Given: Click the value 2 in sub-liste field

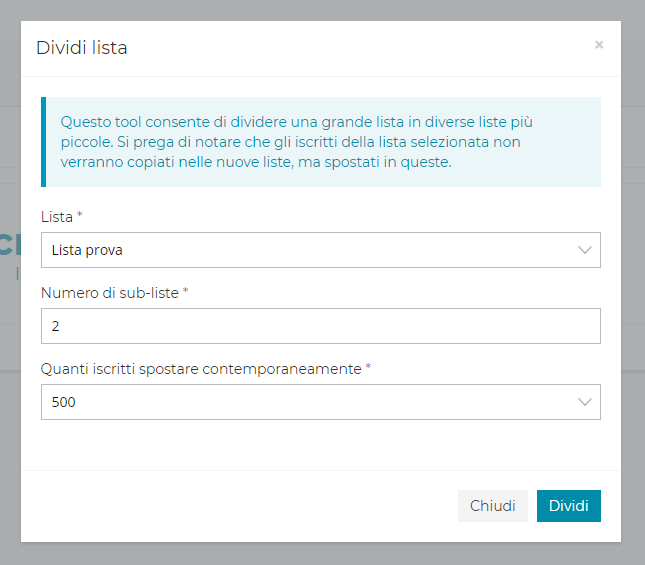Looking at the screenshot, I should coord(56,326).
